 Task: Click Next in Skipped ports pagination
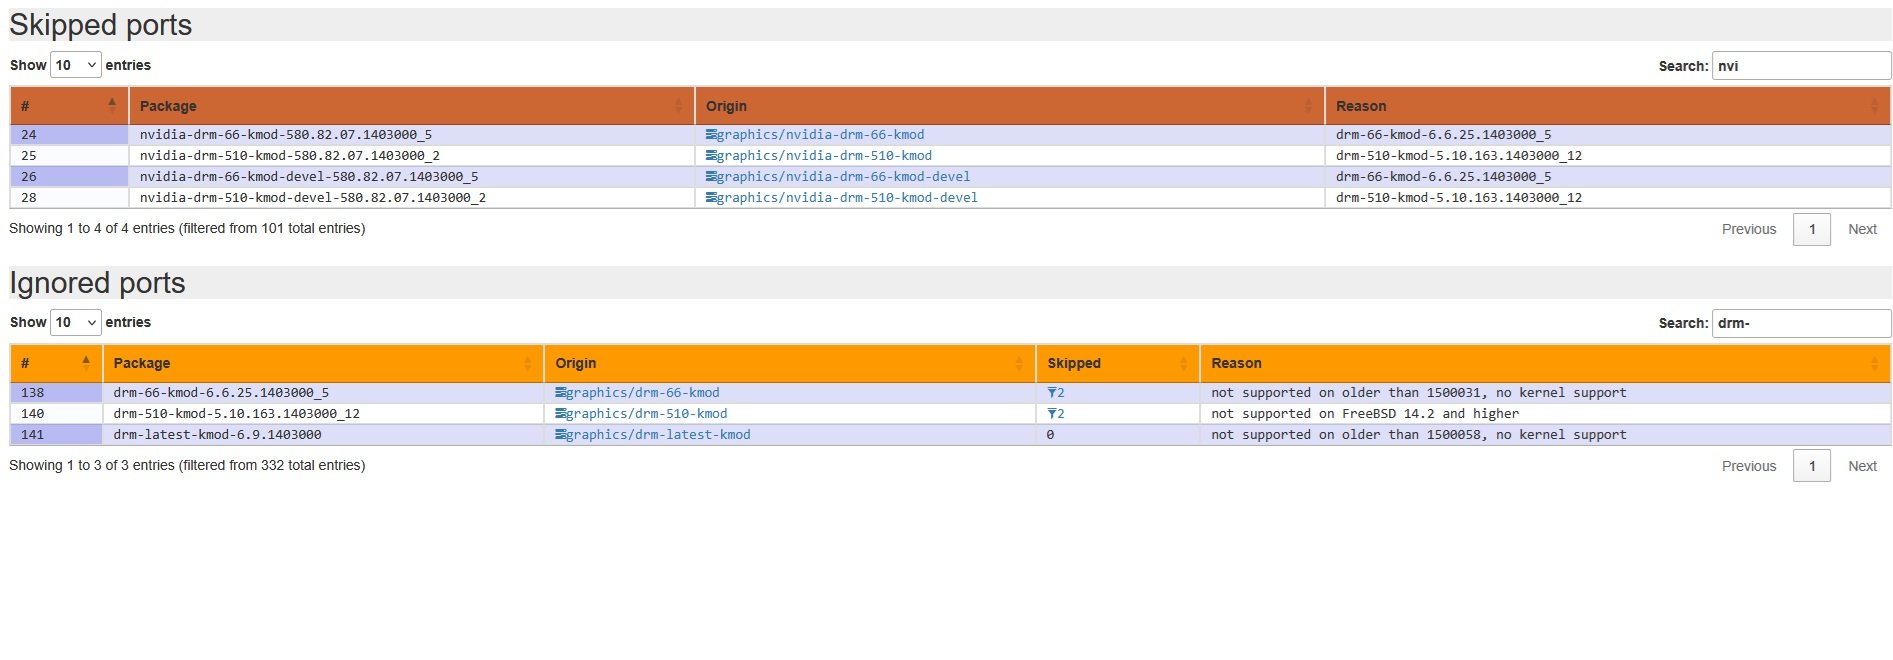pyautogui.click(x=1861, y=229)
